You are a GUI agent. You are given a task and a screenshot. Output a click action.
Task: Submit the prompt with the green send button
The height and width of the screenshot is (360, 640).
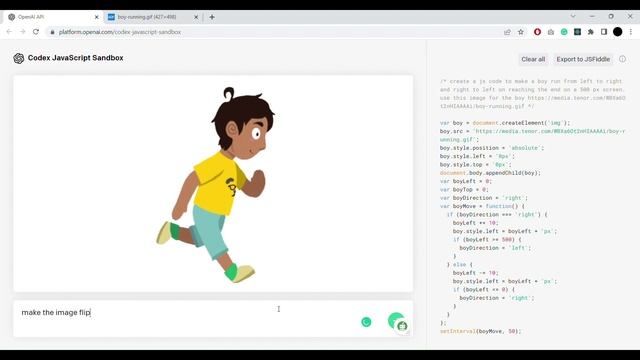[x=395, y=320]
